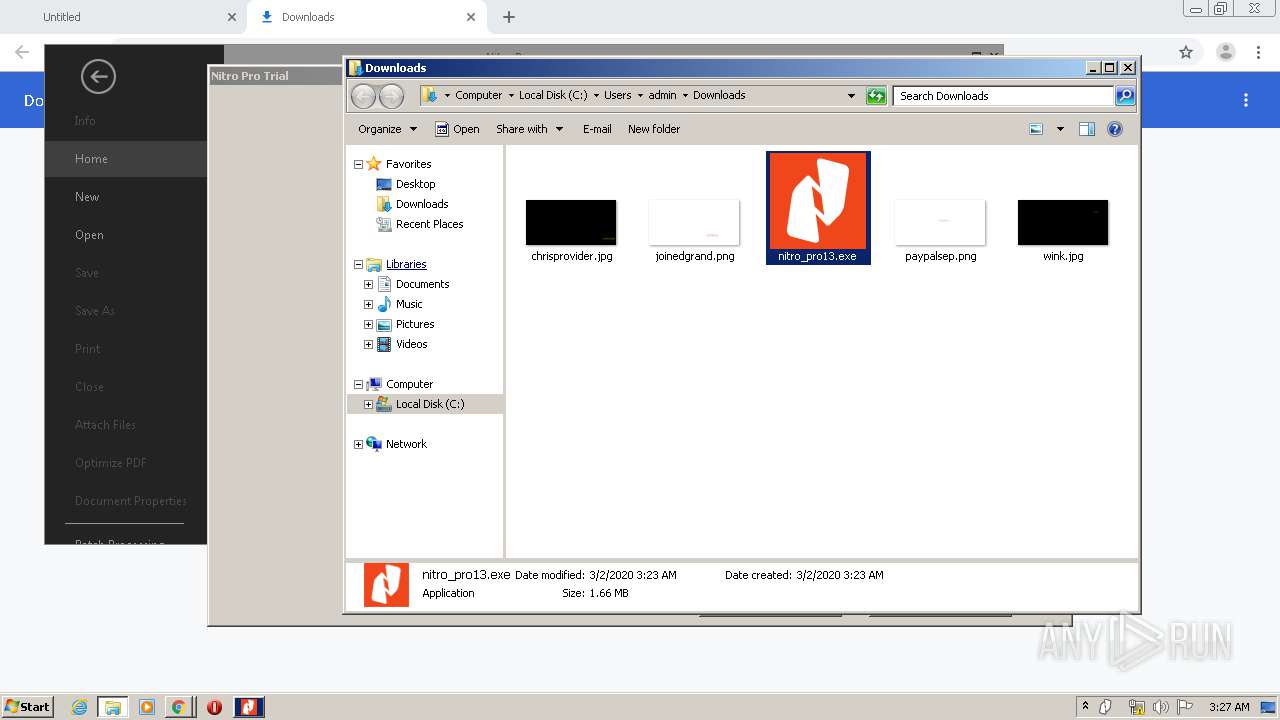Image resolution: width=1280 pixels, height=720 pixels.
Task: Click the volume icon in system tray
Action: (x=1161, y=707)
